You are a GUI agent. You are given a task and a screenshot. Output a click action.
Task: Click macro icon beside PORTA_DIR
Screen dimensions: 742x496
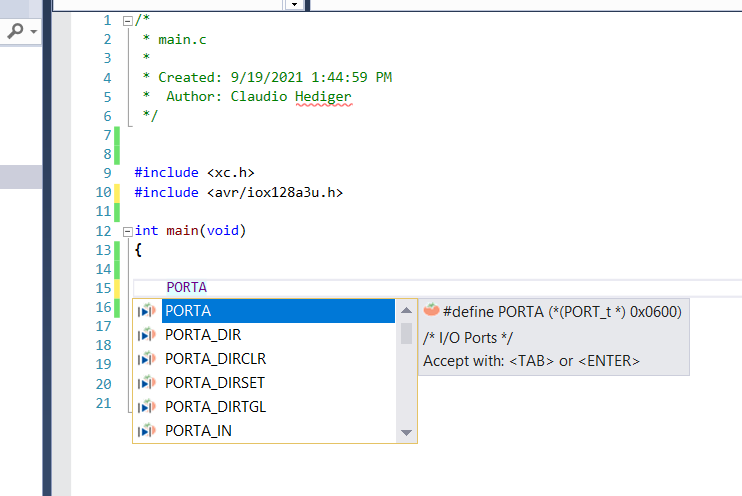(147, 335)
